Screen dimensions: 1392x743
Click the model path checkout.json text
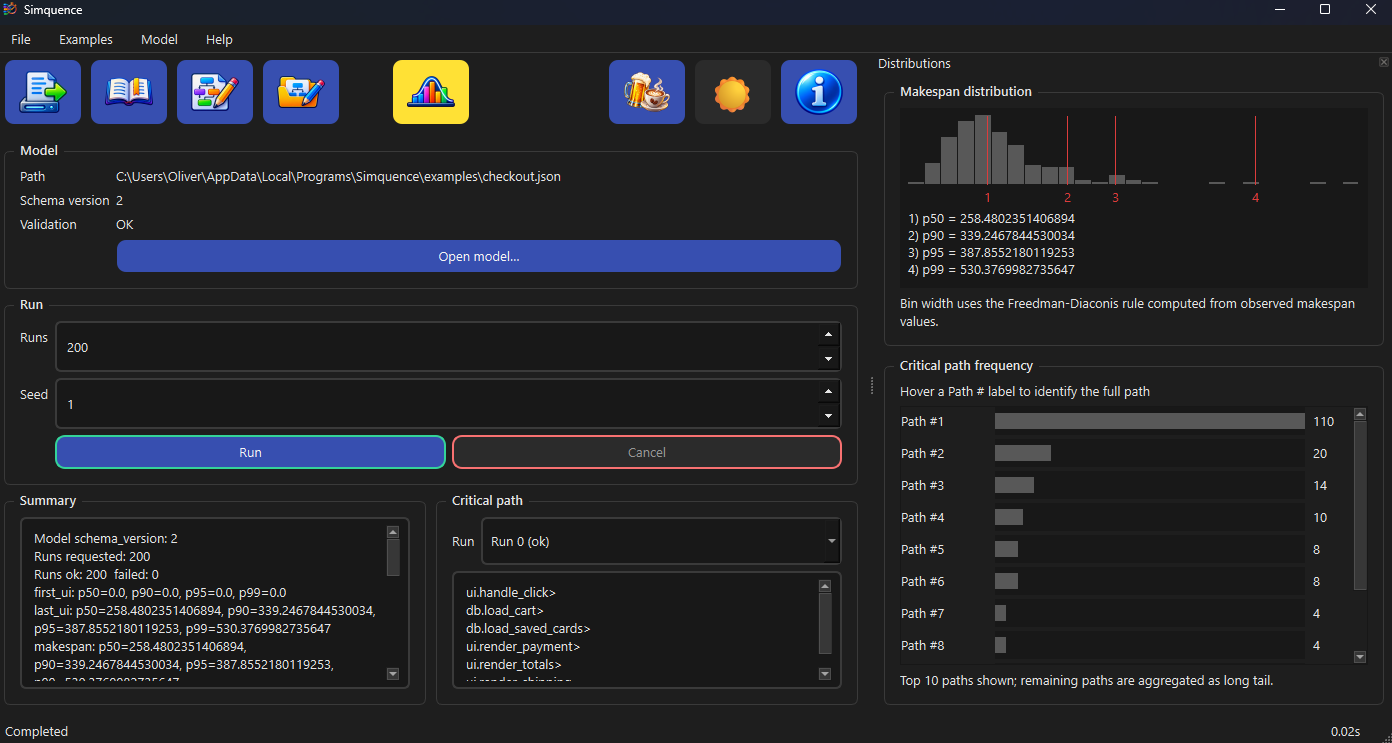(x=338, y=176)
